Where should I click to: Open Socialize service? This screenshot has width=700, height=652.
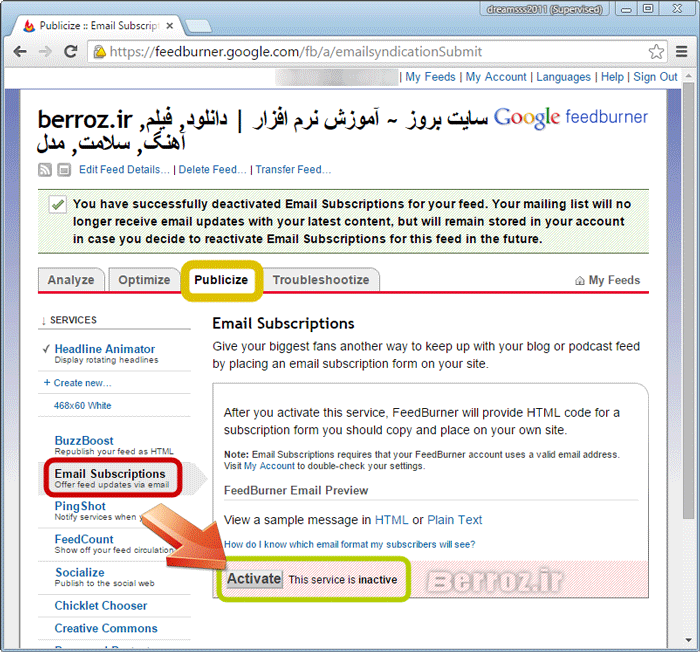pos(80,573)
